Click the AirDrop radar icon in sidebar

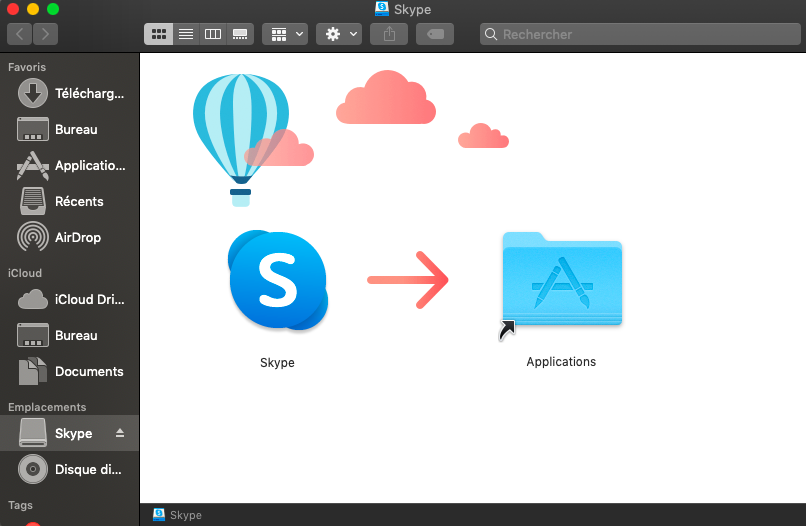click(x=33, y=237)
